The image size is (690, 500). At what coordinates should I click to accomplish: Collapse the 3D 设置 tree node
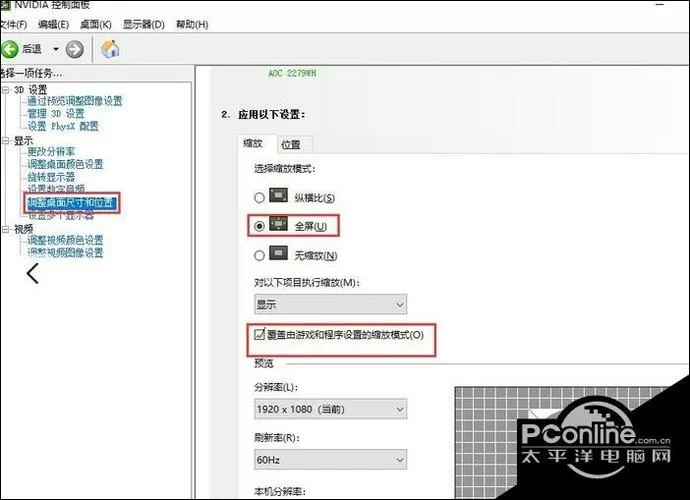(6, 90)
